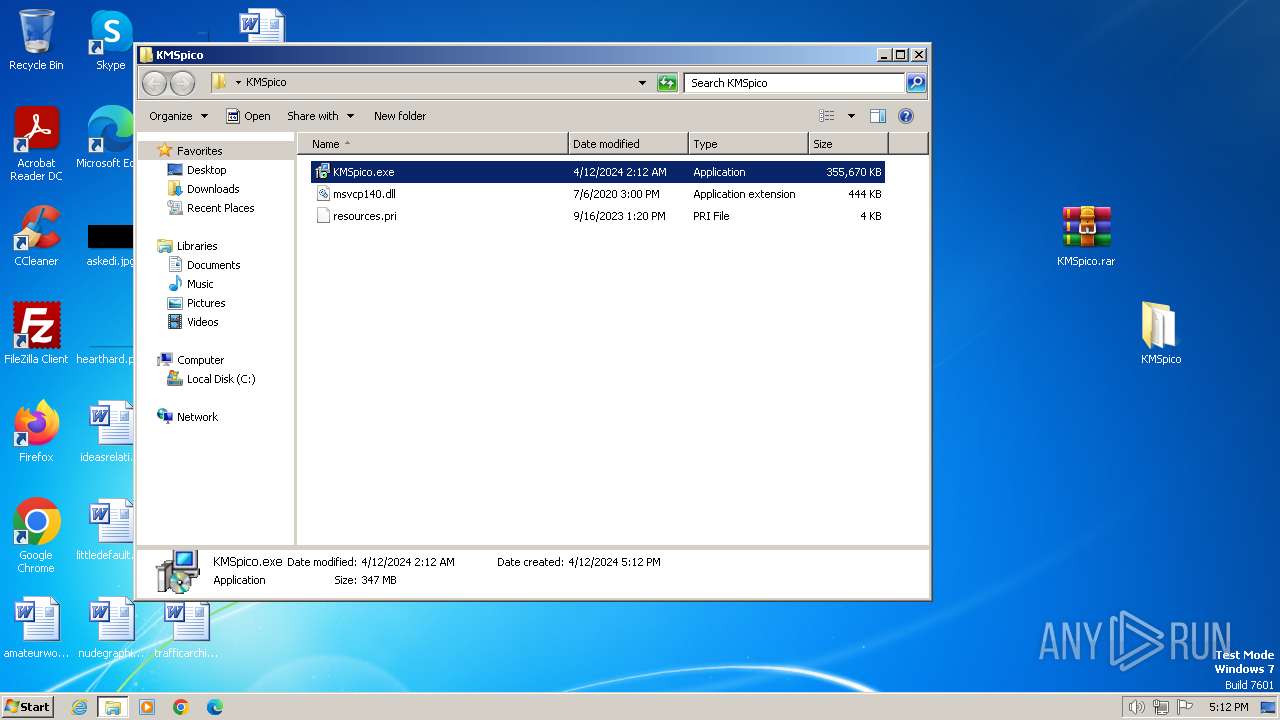This screenshot has width=1280, height=720.
Task: Select the Firefox desktop icon
Action: (36, 432)
